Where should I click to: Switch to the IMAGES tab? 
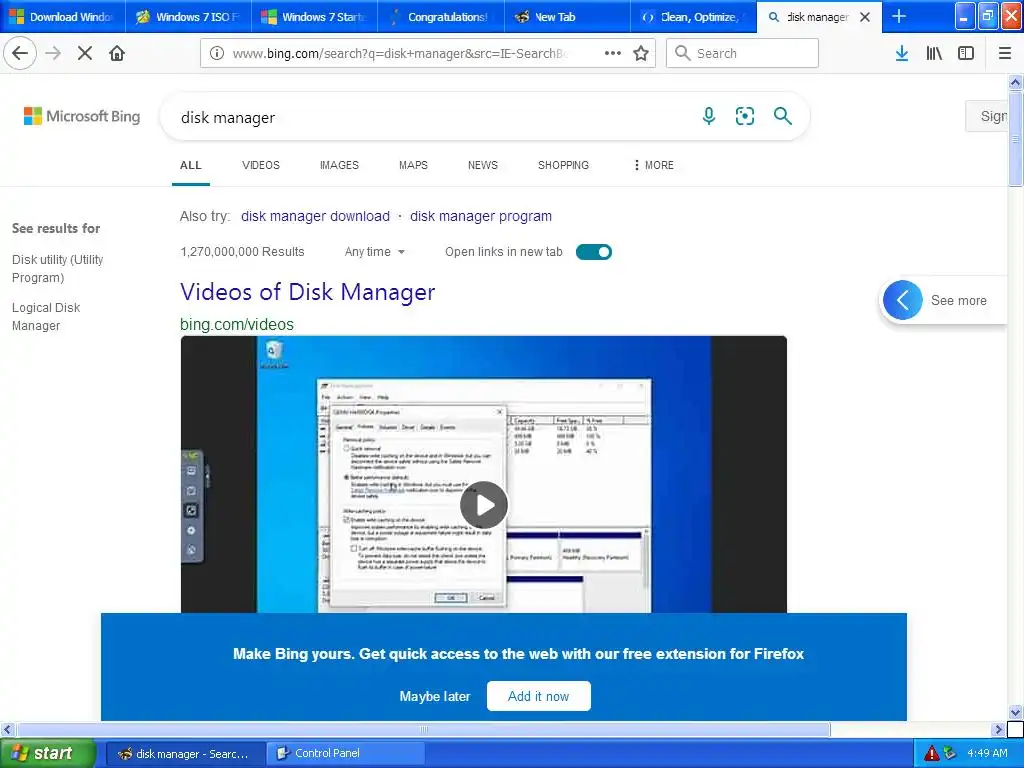coord(339,165)
